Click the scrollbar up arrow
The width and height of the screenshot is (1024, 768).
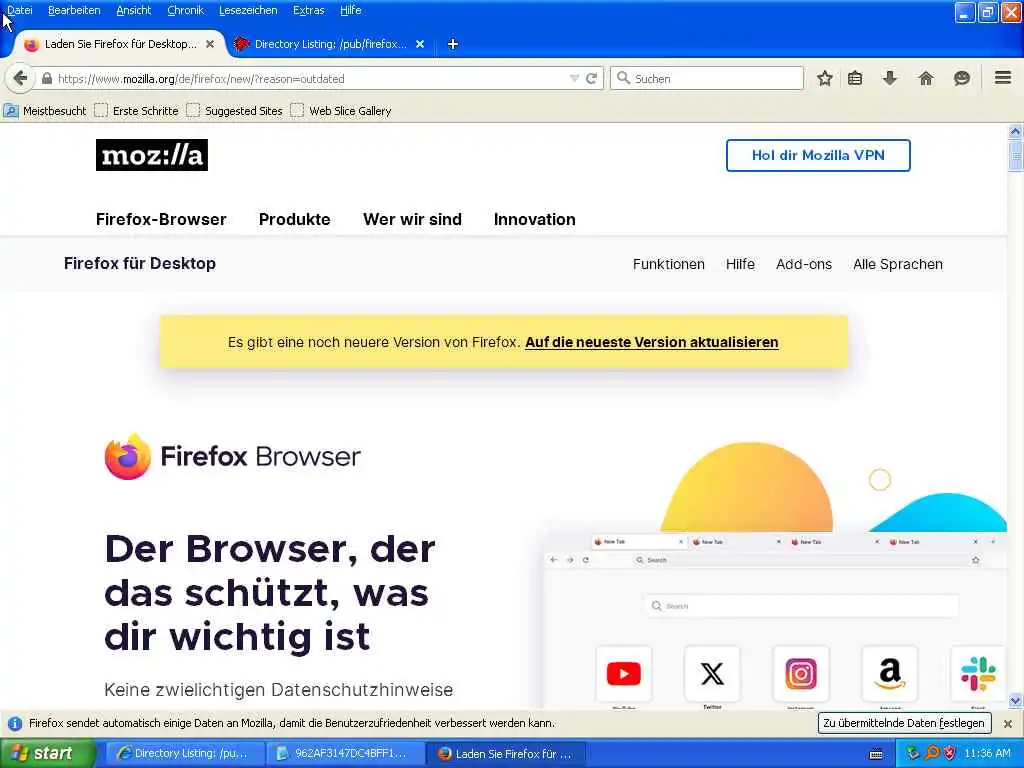point(1015,131)
